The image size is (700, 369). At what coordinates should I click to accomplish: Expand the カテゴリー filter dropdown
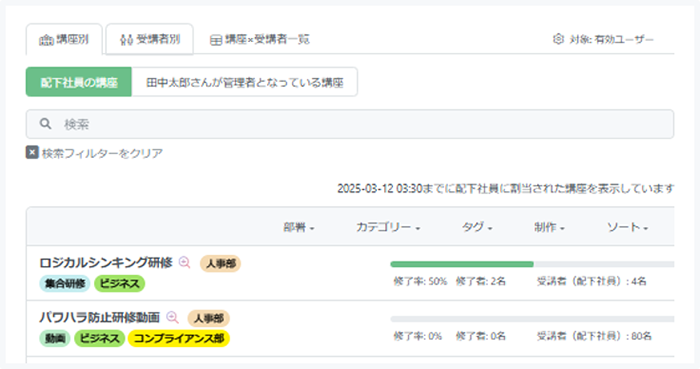[388, 228]
